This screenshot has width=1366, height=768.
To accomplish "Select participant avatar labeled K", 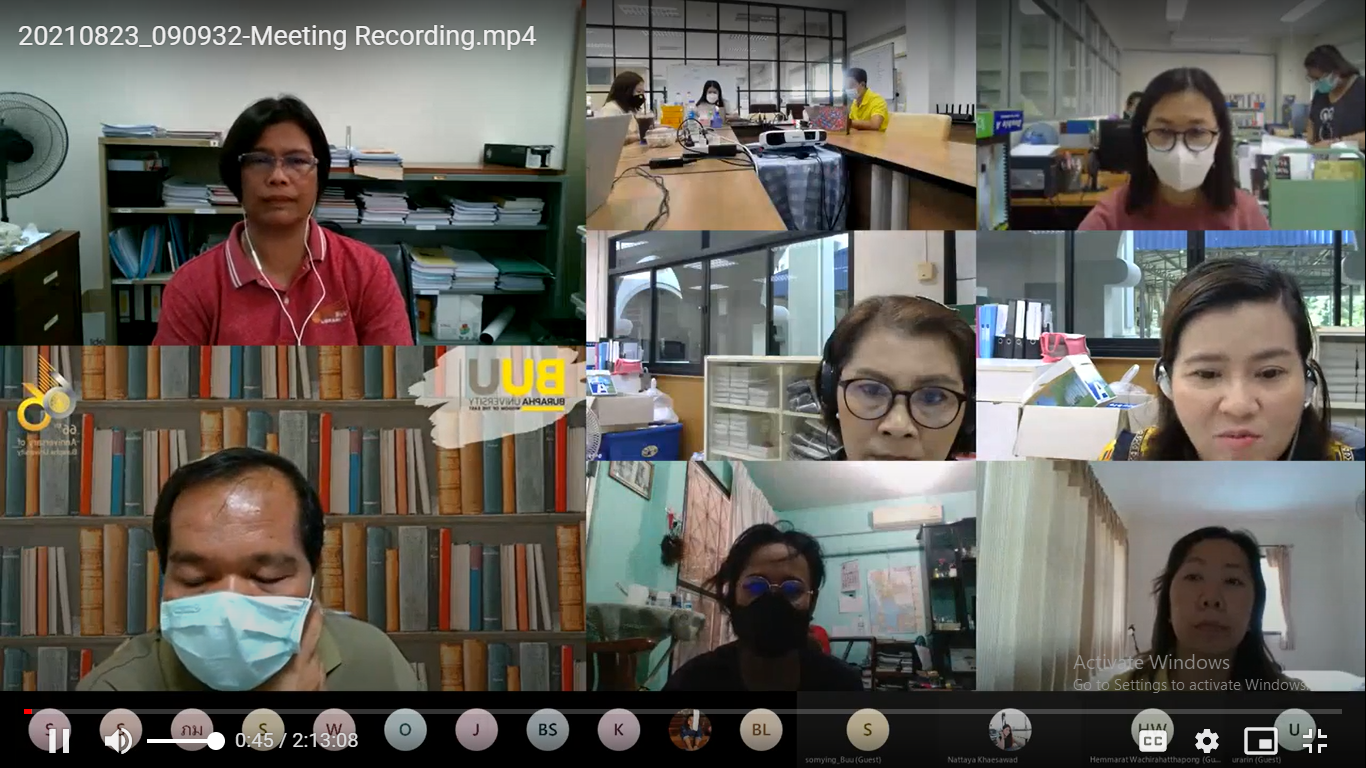I will point(618,730).
